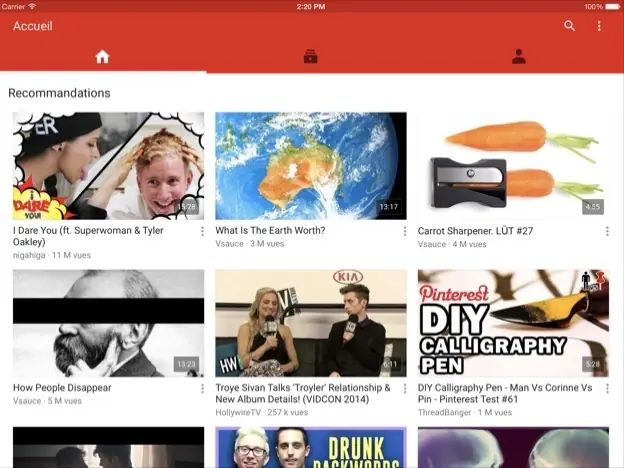Play the carrot sharpener thumbnail
The height and width of the screenshot is (468, 624).
pyautogui.click(x=513, y=166)
